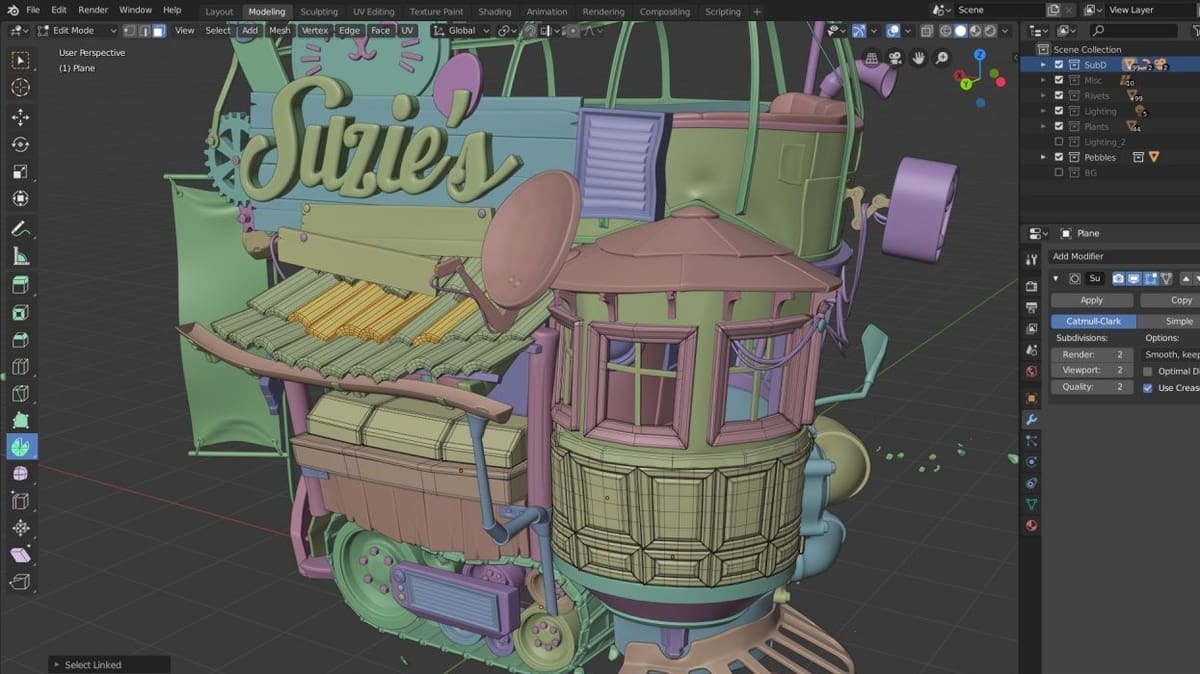Select the Shrink/Fatten tool
Screen dimensions: 1200x674
[20, 528]
